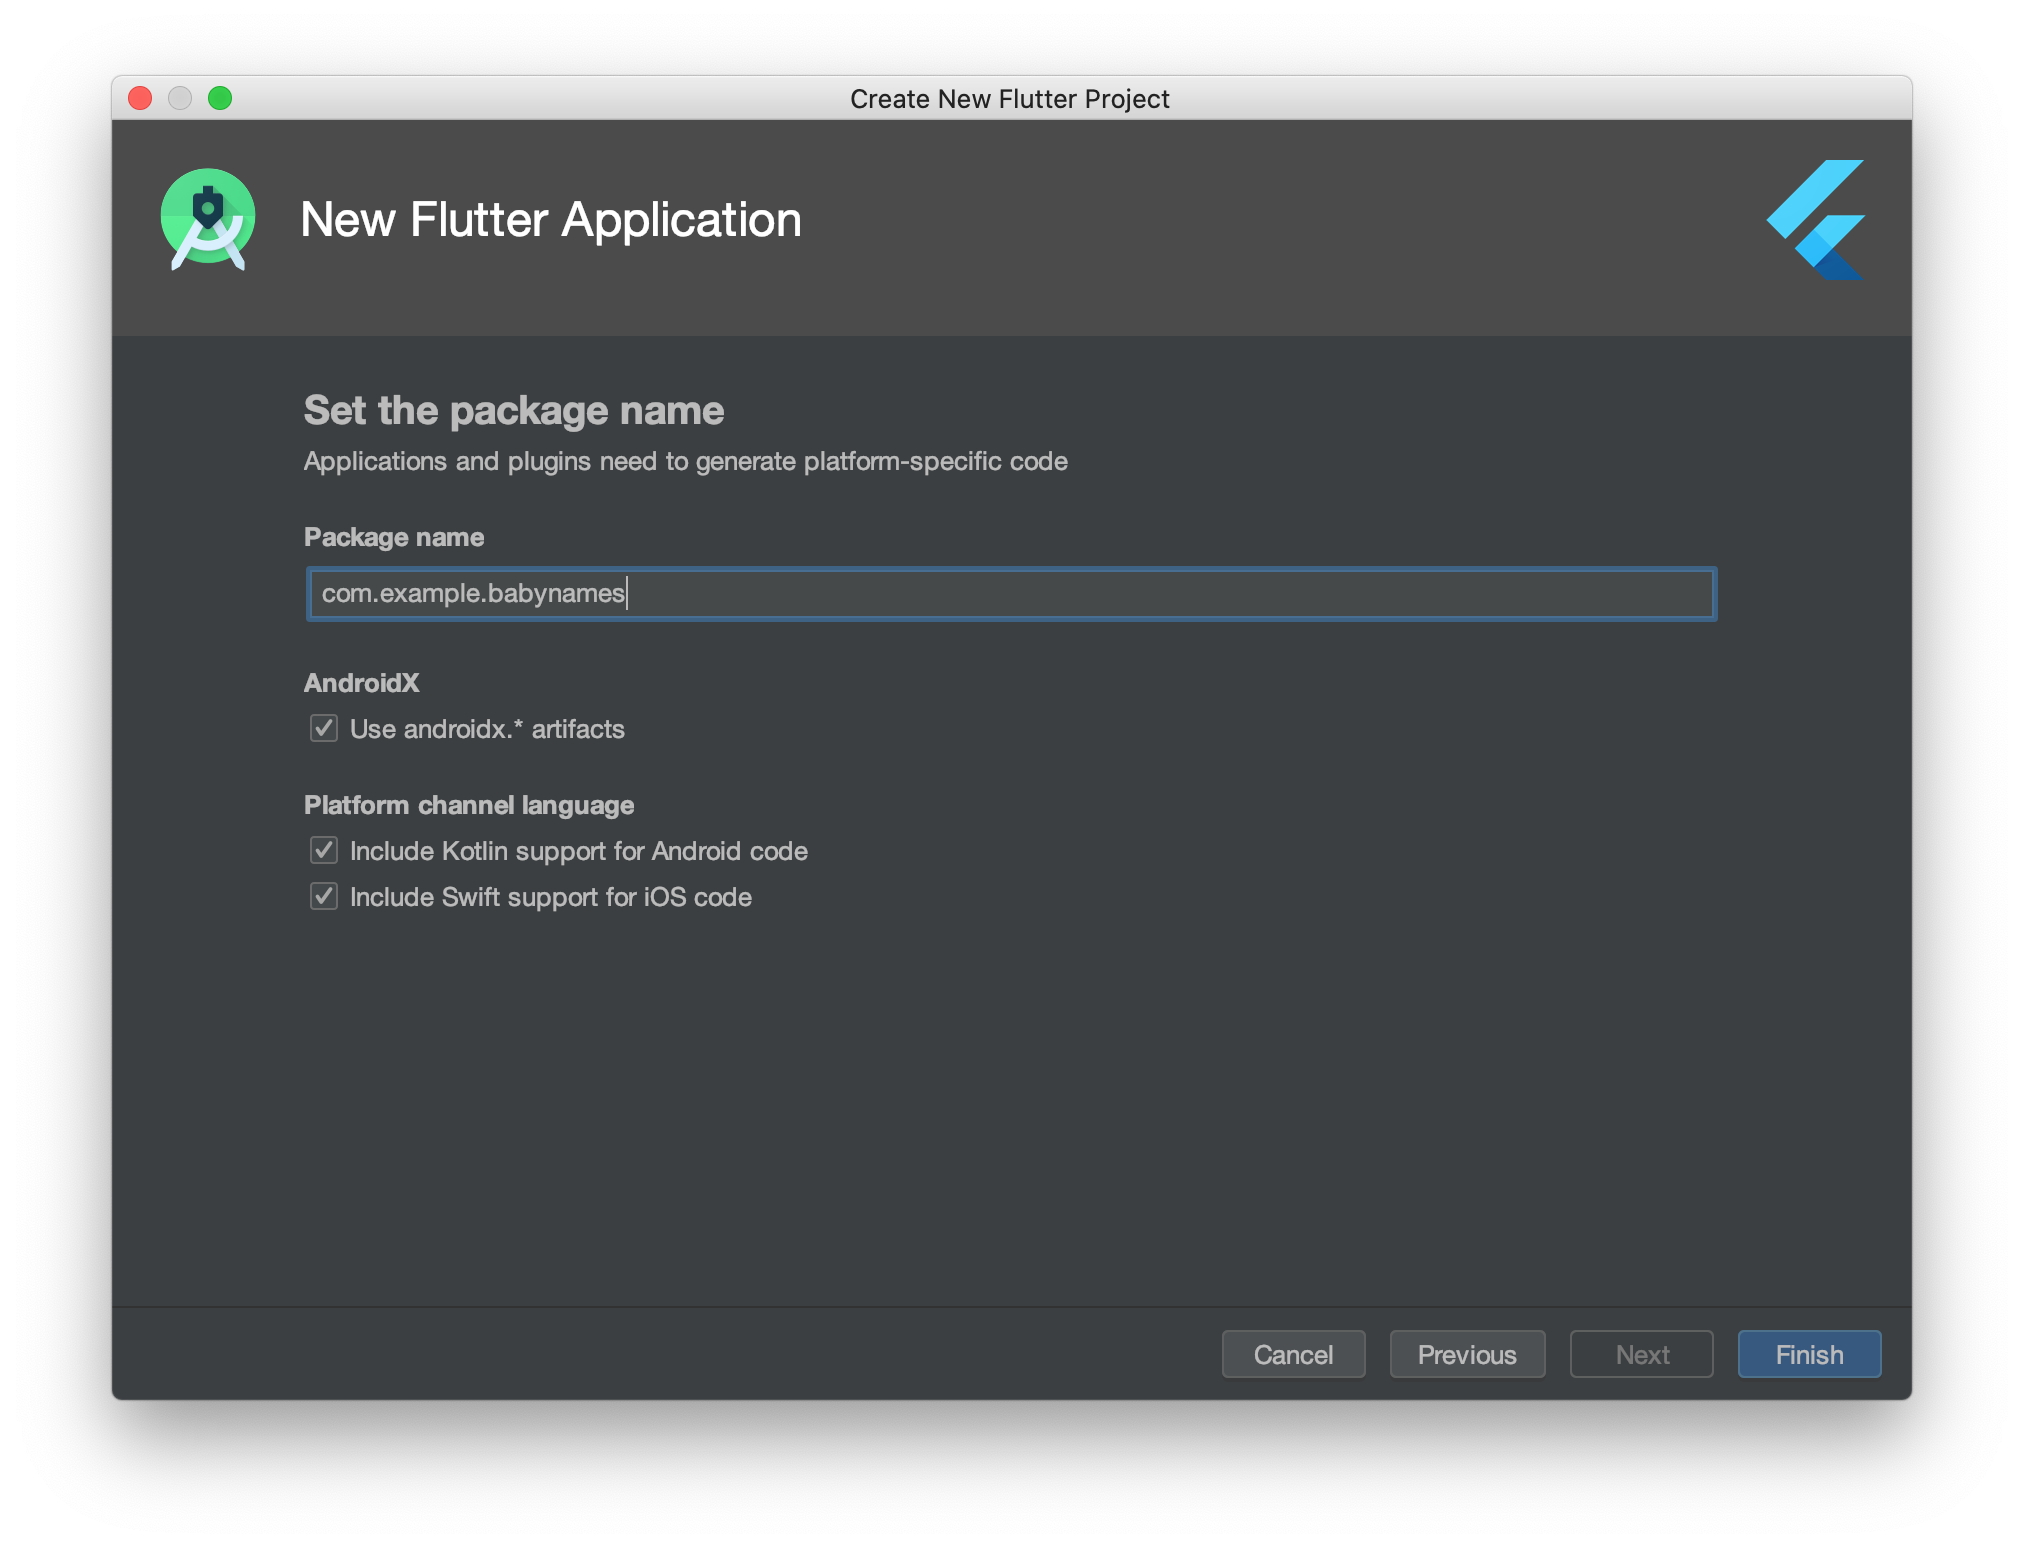Click the Android Studio logo icon

[x=208, y=219]
